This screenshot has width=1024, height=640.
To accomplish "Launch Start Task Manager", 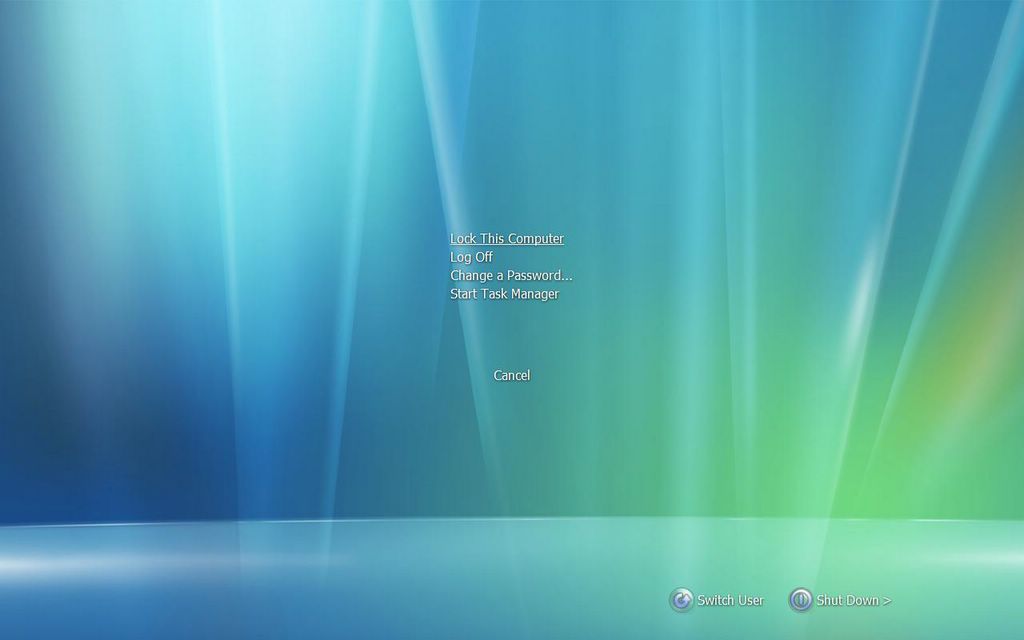I will coord(504,294).
